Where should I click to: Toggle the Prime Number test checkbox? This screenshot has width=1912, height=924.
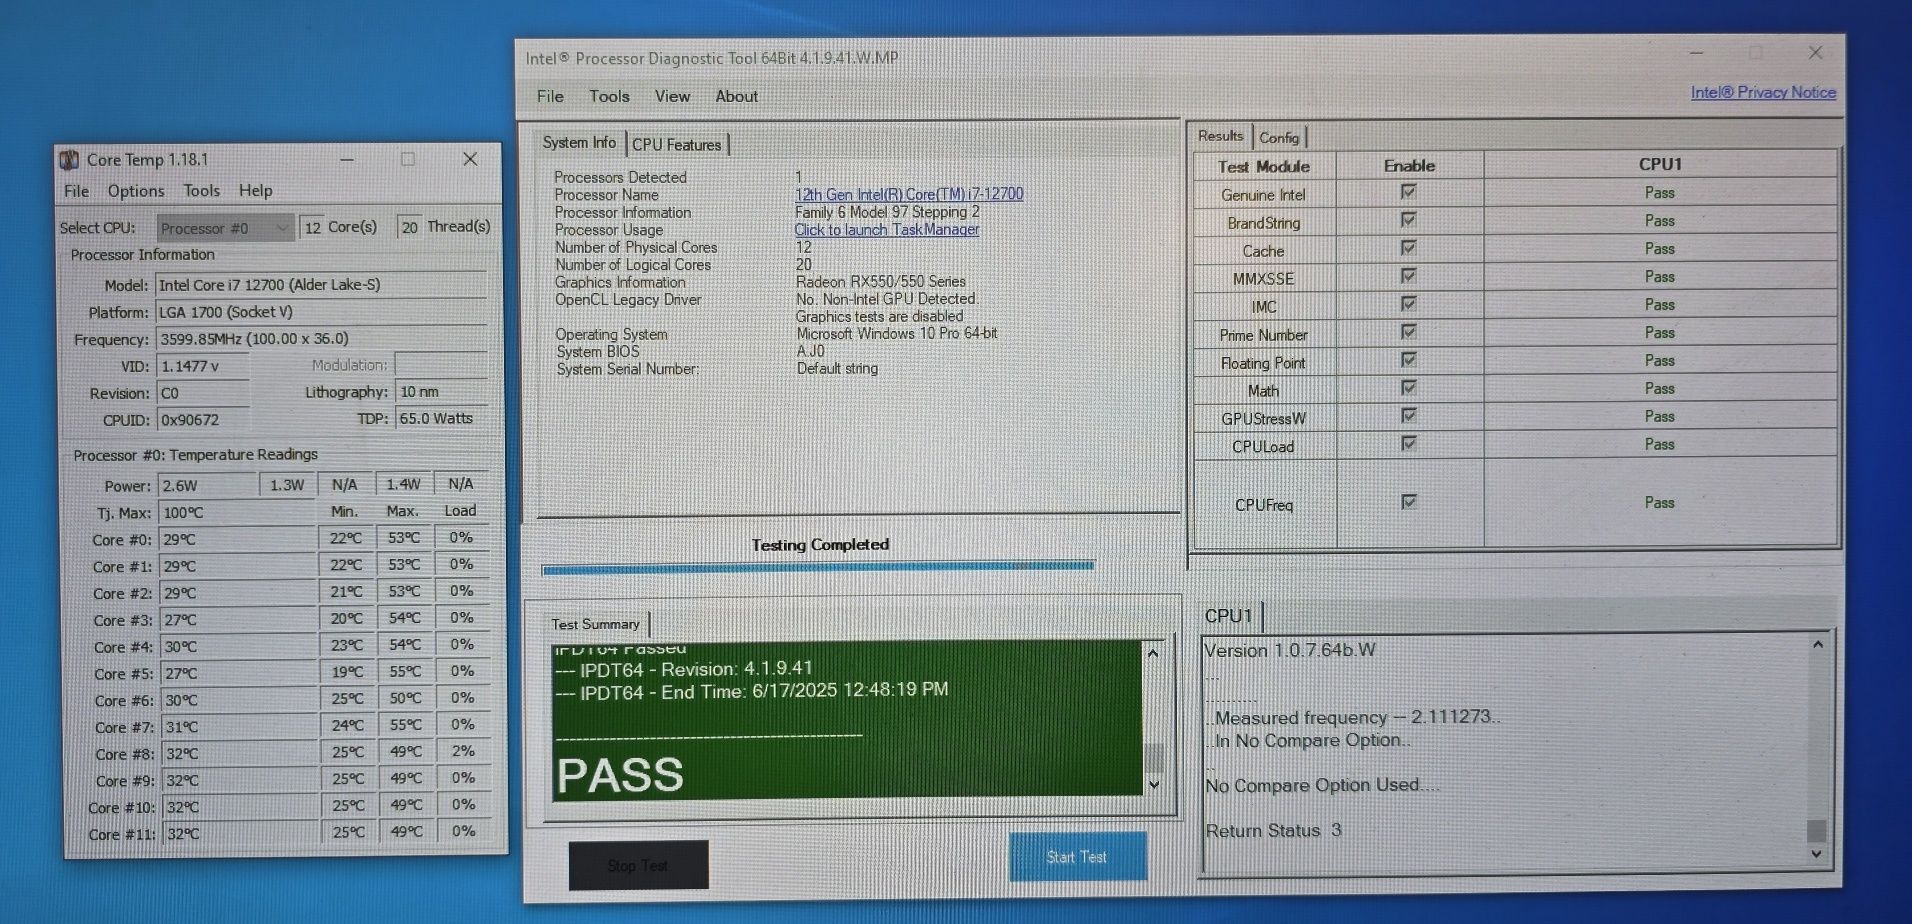(1408, 332)
